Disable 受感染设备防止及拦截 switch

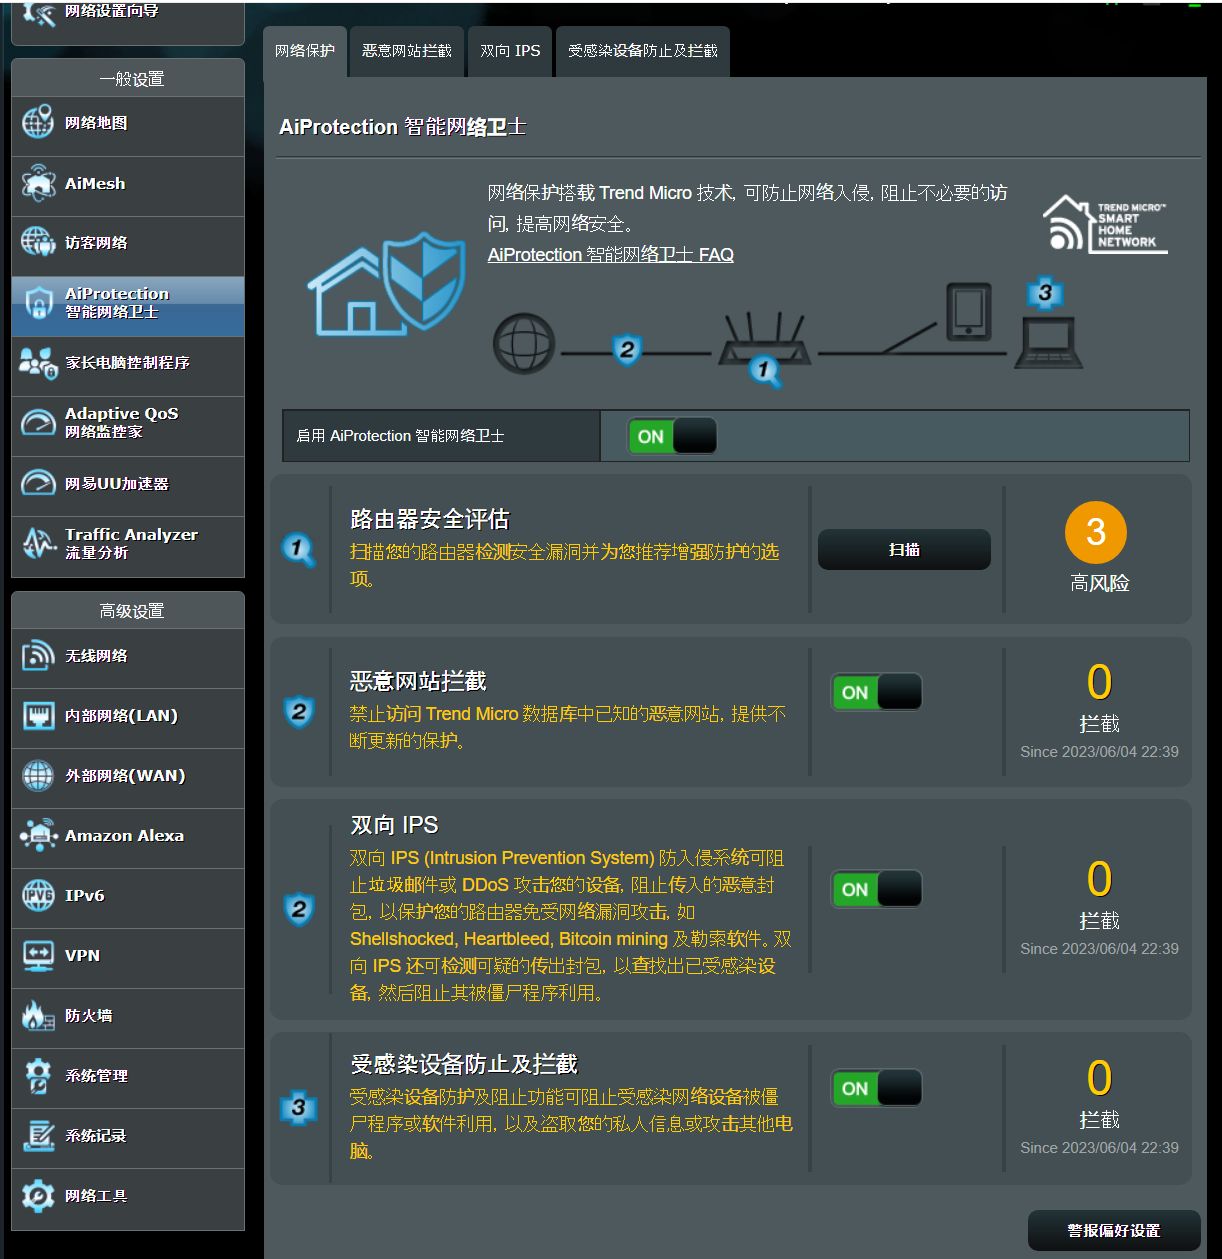pos(877,1088)
